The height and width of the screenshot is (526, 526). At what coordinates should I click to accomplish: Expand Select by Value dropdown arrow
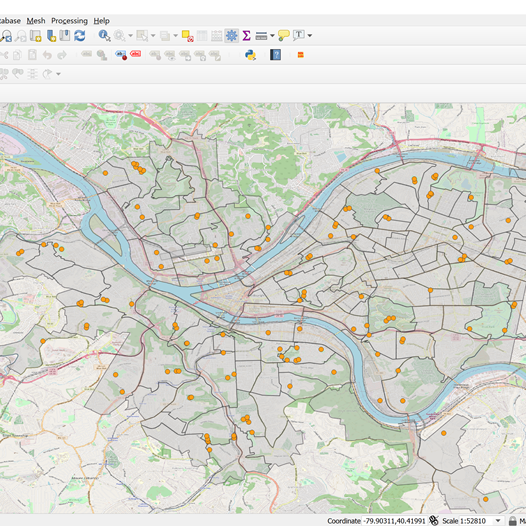coord(175,36)
